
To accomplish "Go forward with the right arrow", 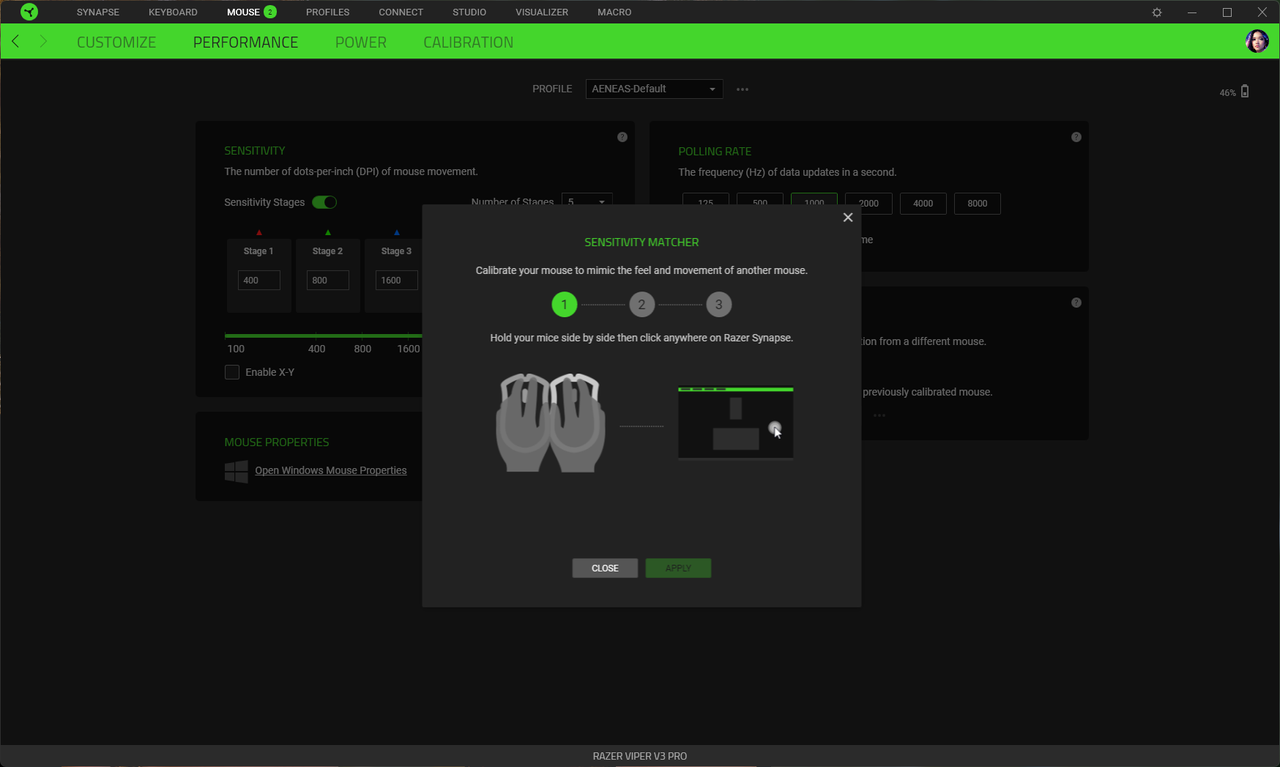I will click(x=43, y=41).
